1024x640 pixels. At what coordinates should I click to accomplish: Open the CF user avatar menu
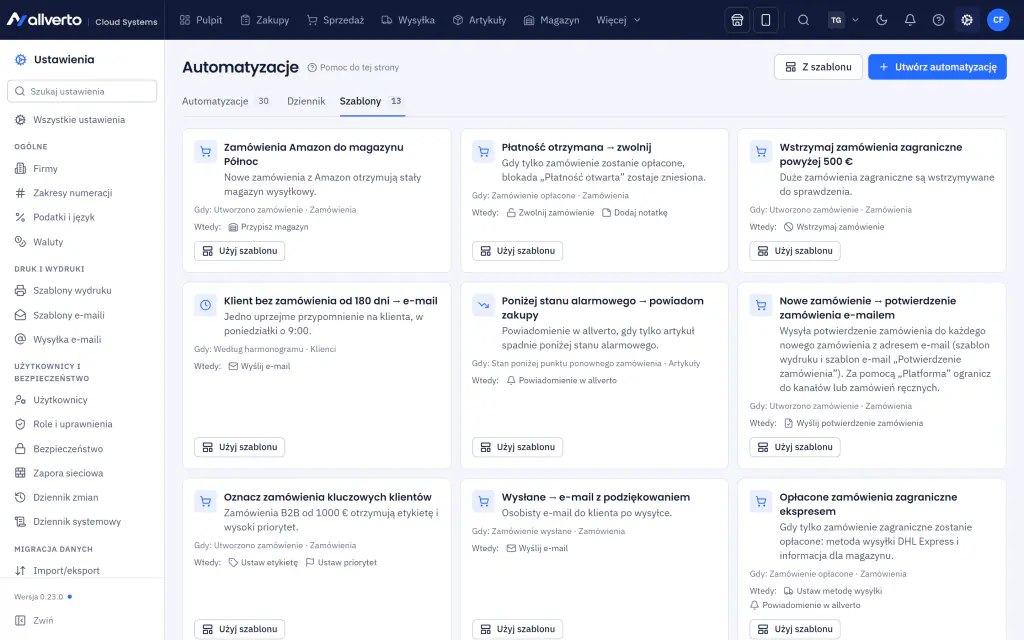998,20
